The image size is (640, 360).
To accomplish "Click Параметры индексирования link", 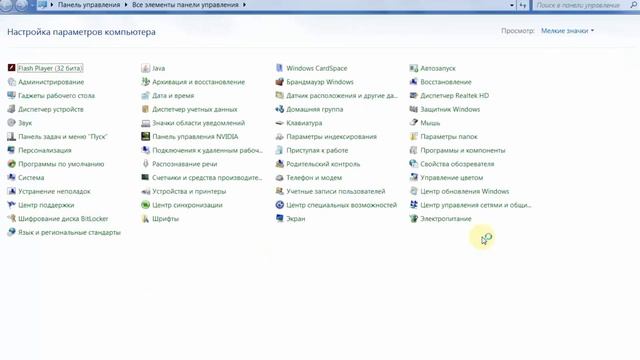I will 331,137.
